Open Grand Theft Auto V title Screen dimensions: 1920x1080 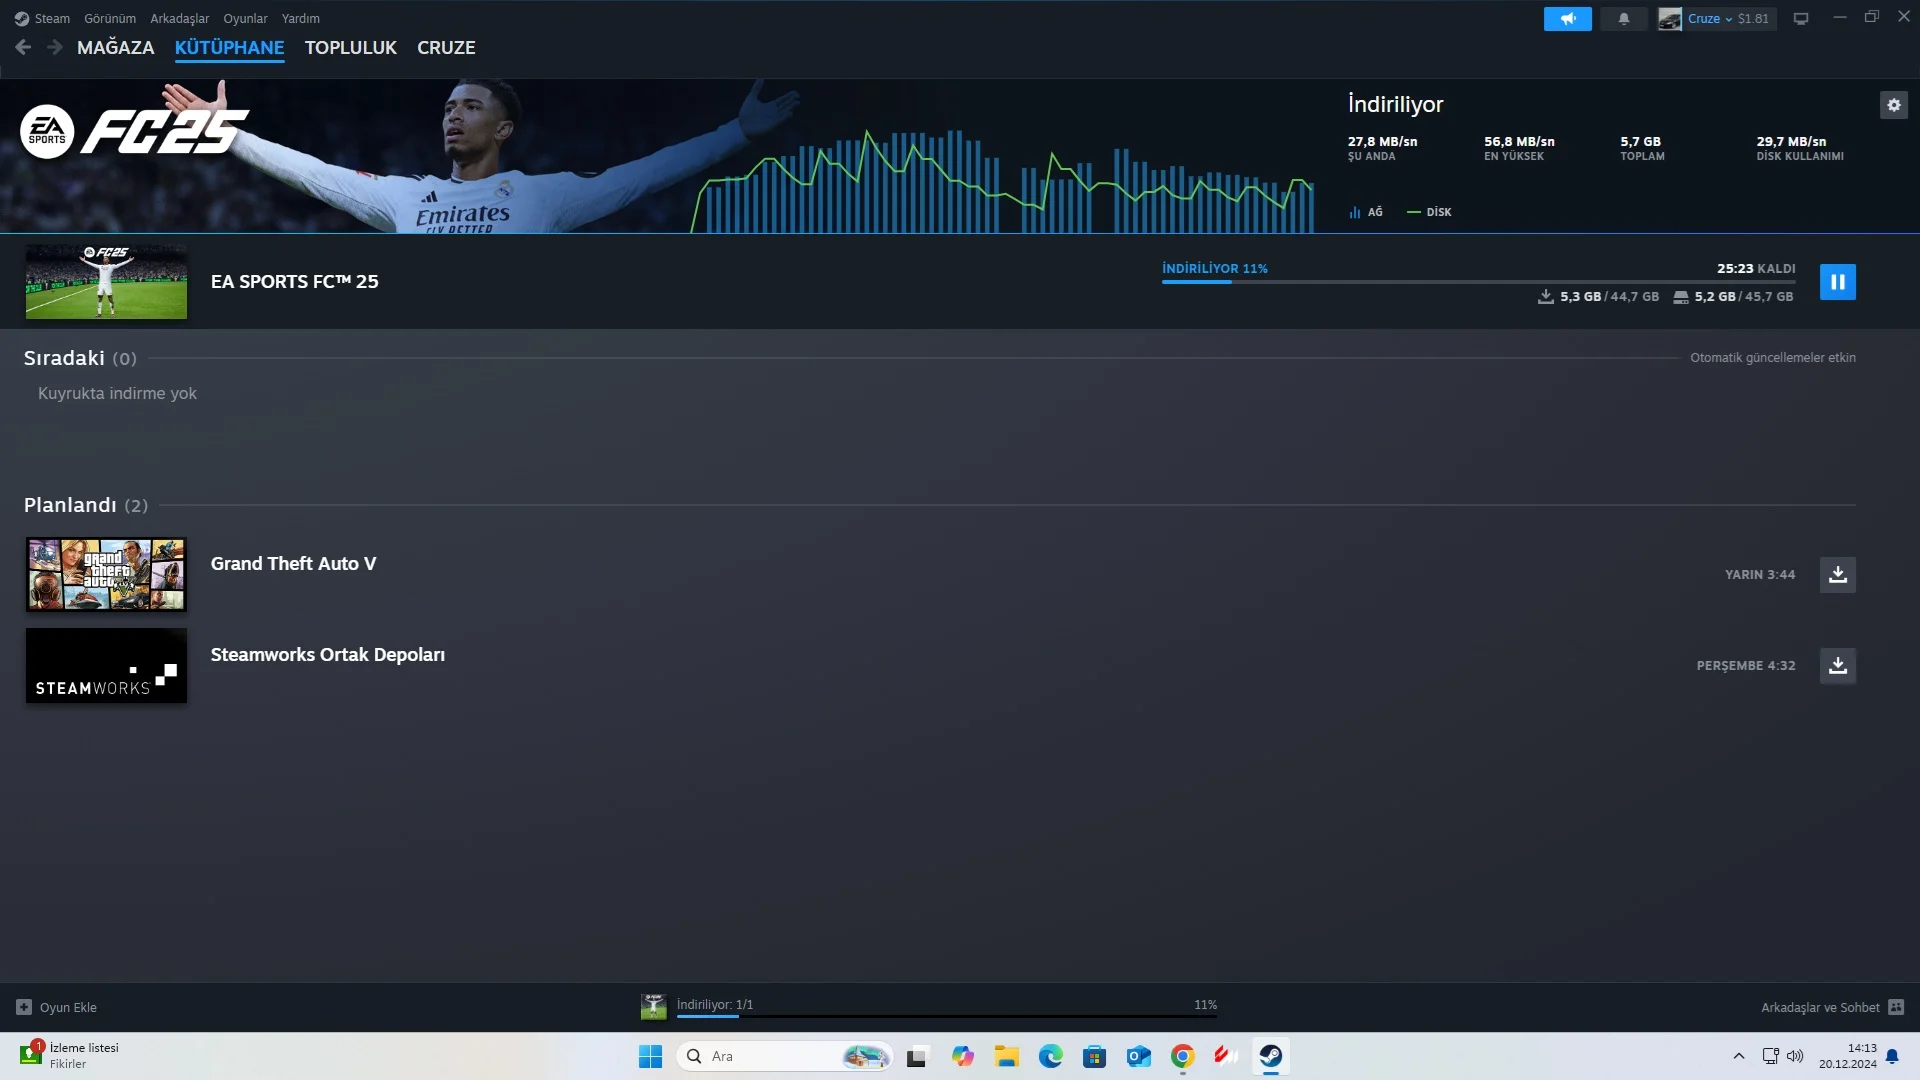coord(294,564)
